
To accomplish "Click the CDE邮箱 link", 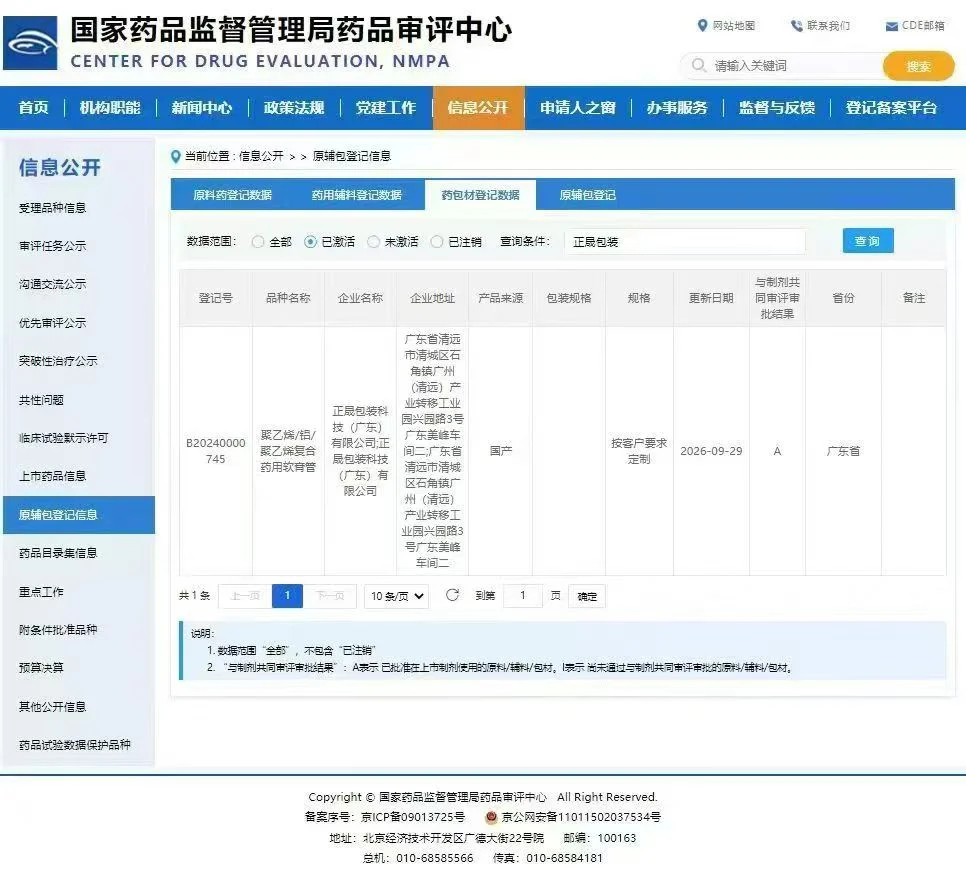I will (923, 25).
